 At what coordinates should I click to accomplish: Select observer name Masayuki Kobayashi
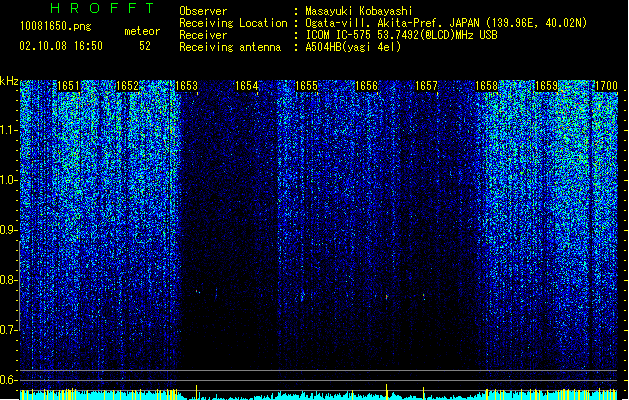point(359,11)
